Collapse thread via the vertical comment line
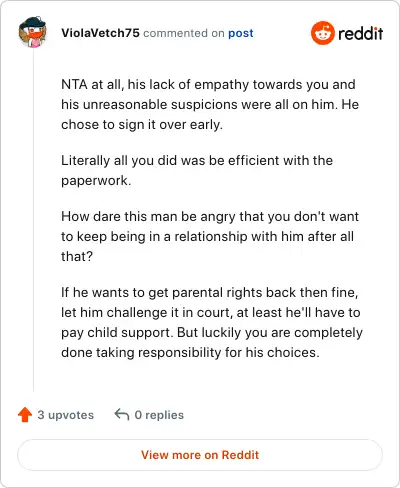The image size is (400, 488). click(x=33, y=220)
